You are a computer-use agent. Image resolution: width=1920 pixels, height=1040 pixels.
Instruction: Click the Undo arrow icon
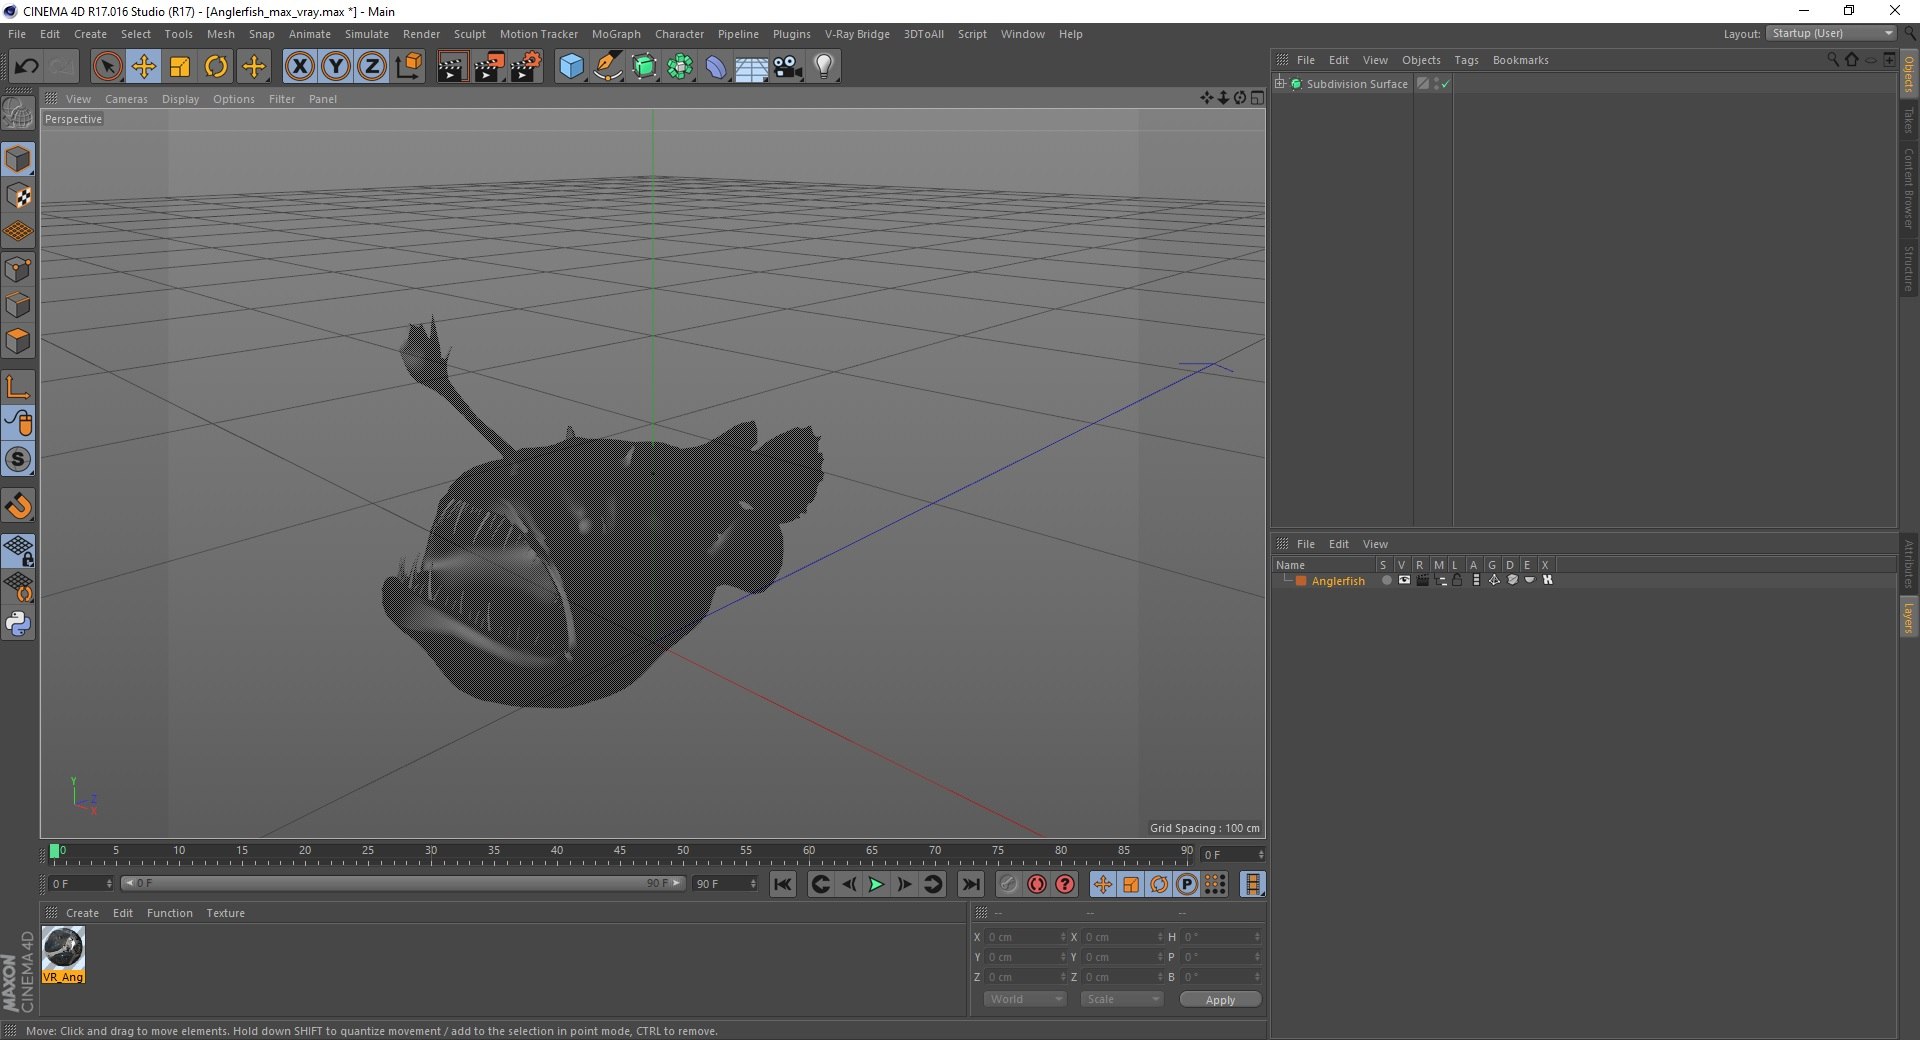(26, 67)
